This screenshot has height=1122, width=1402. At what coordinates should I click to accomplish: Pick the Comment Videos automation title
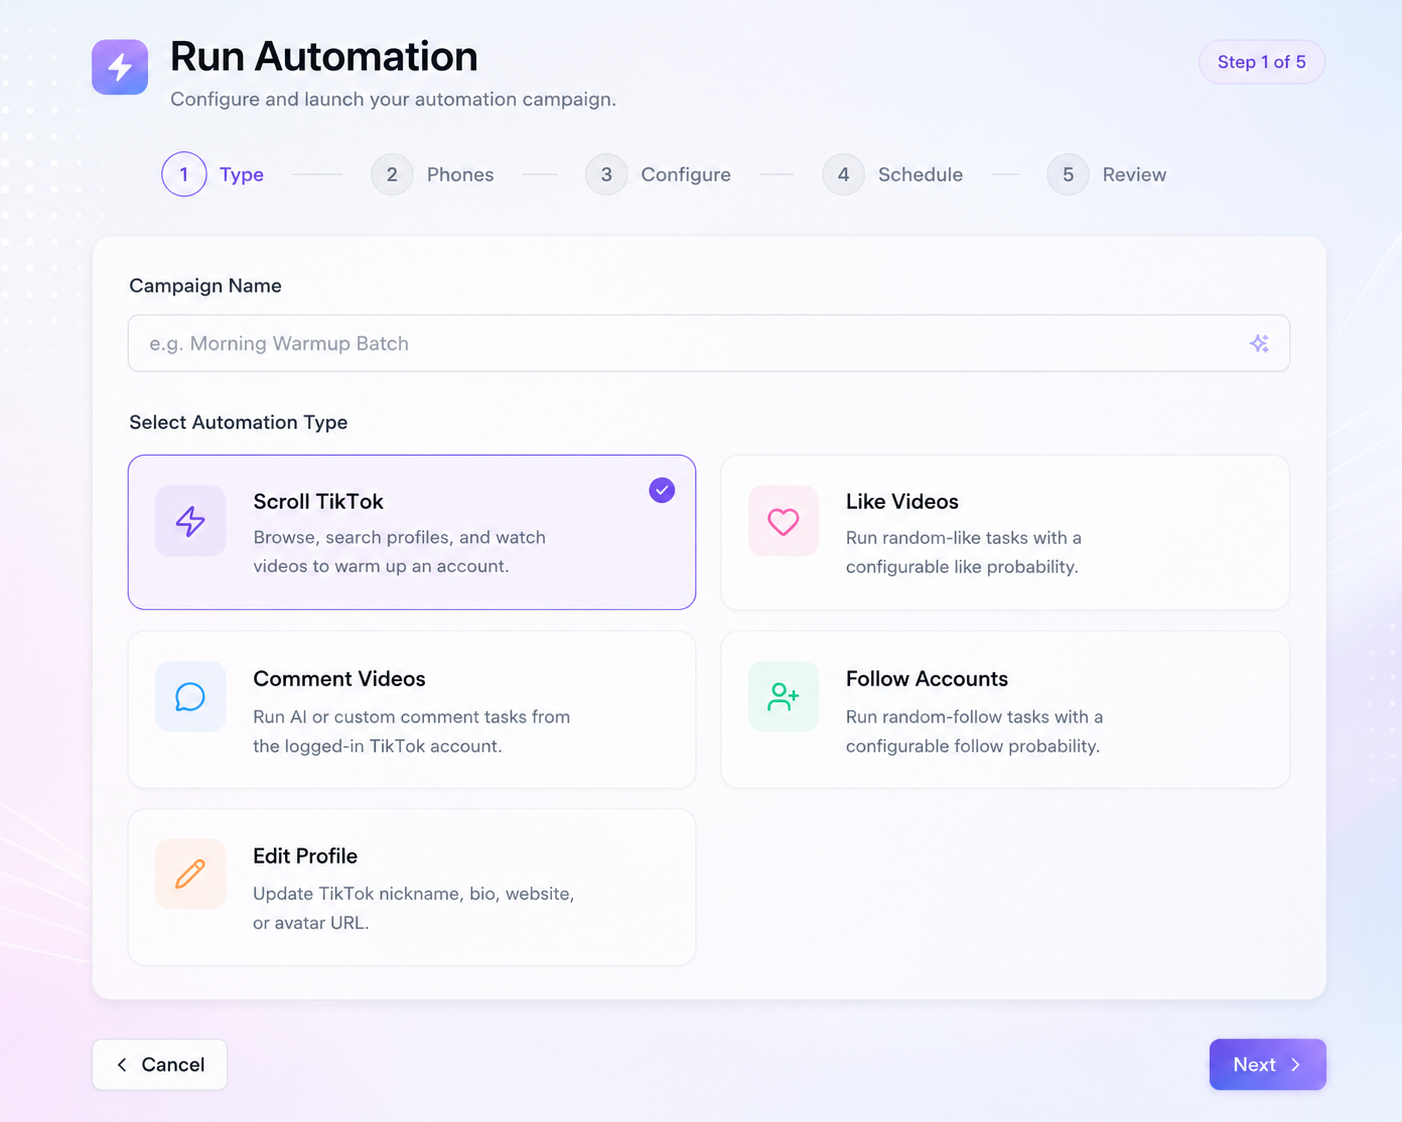(339, 679)
